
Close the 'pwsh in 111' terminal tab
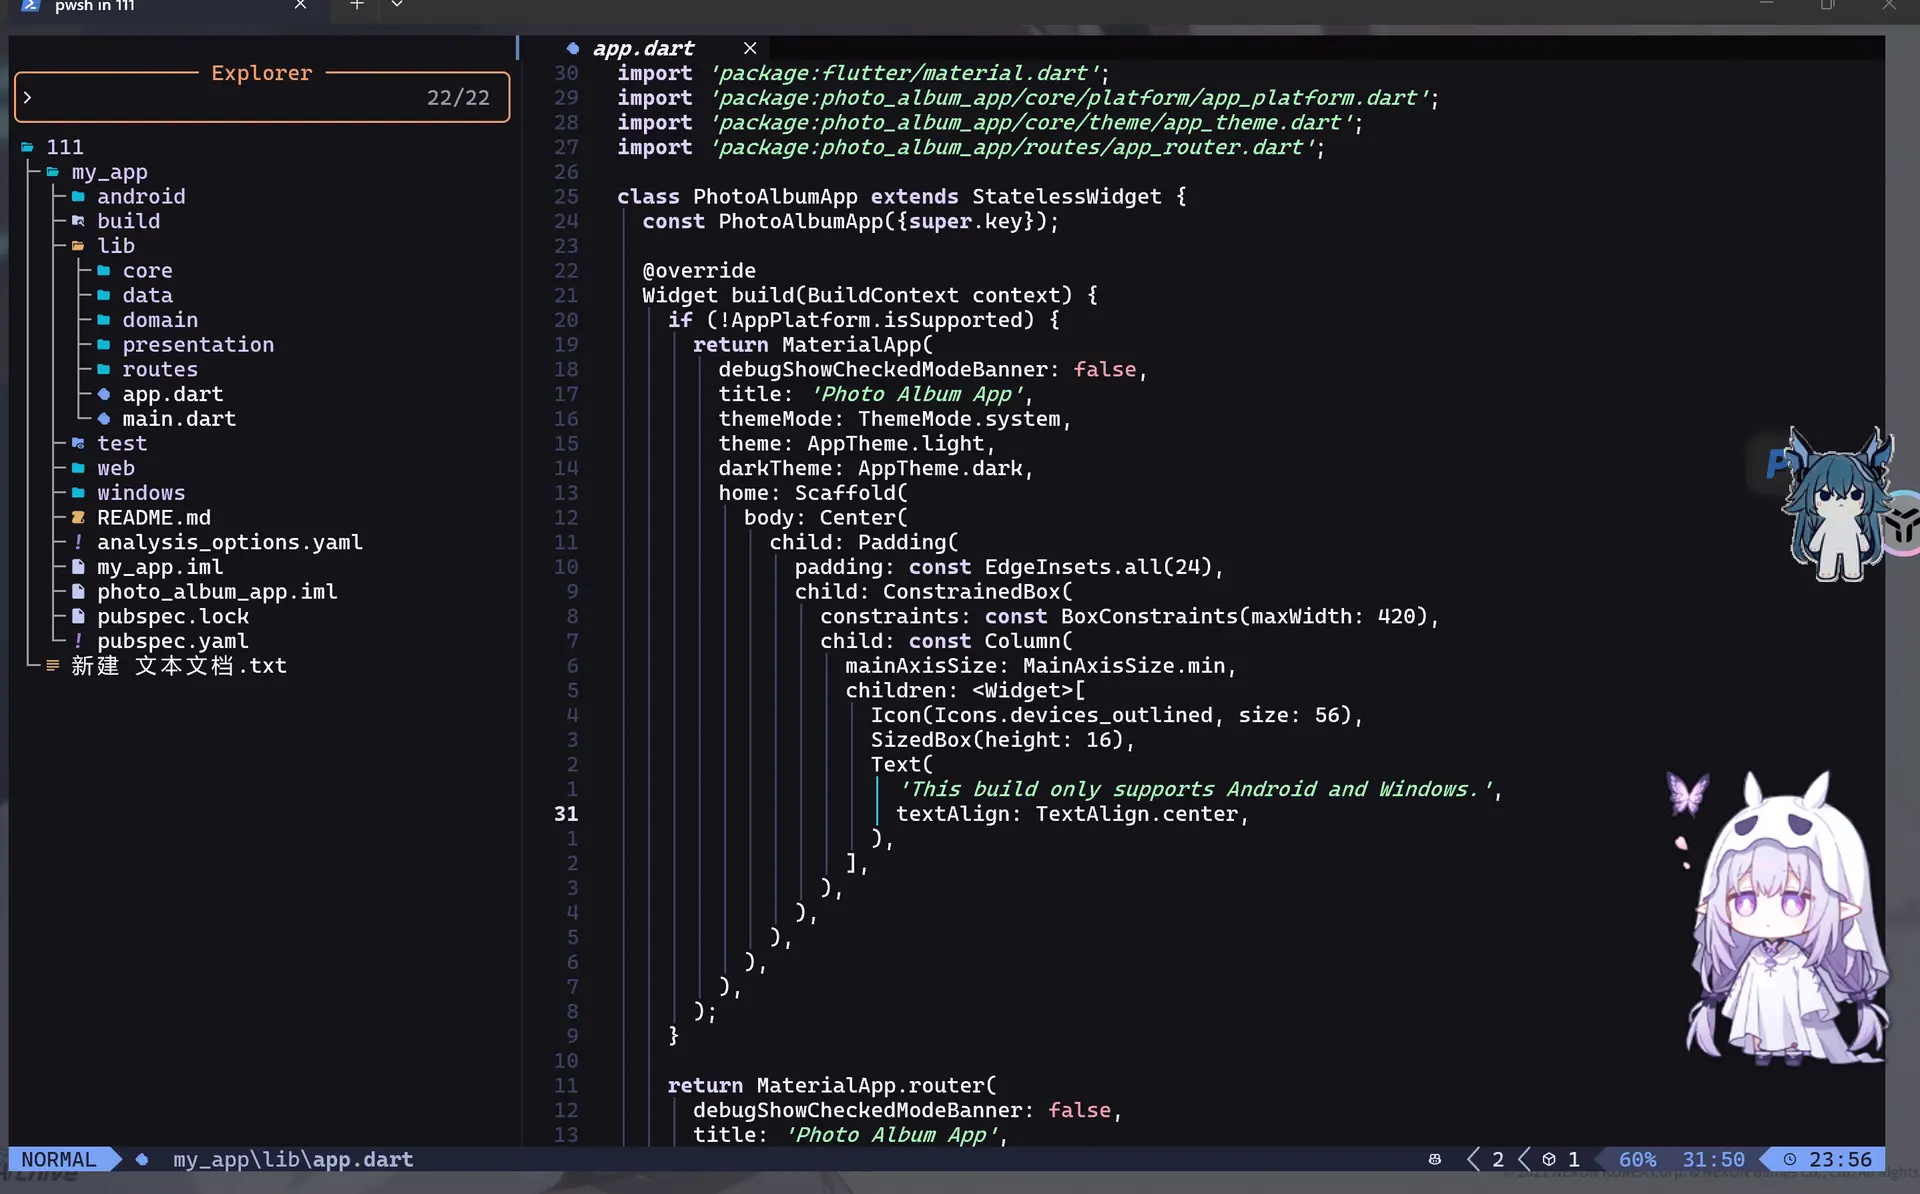(x=300, y=5)
